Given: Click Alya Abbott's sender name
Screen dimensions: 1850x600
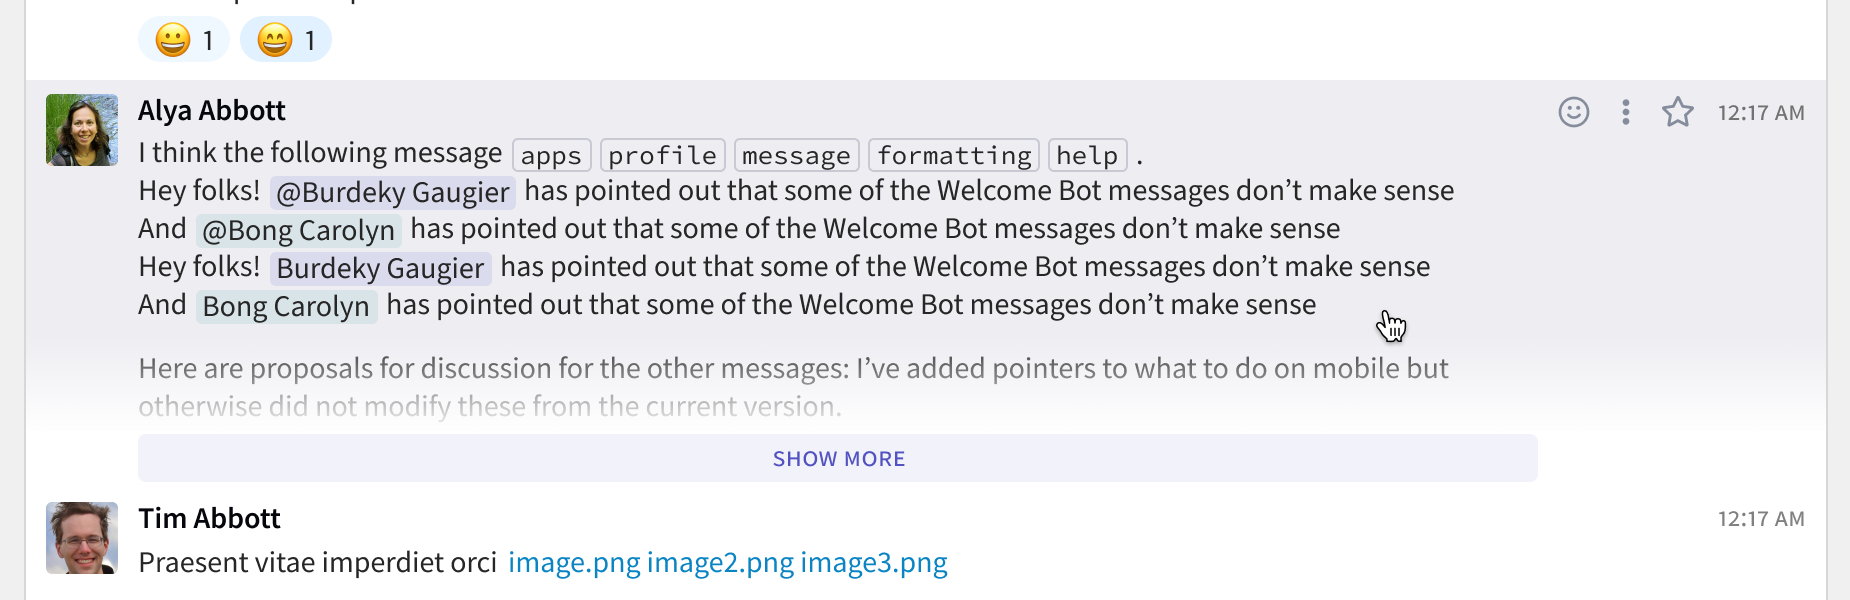Looking at the screenshot, I should (210, 110).
